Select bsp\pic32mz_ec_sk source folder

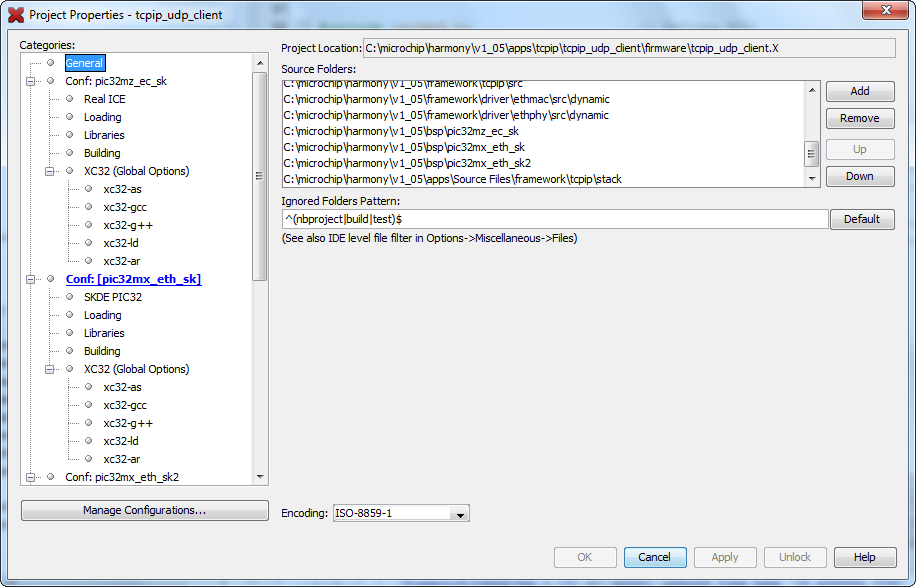(x=401, y=131)
